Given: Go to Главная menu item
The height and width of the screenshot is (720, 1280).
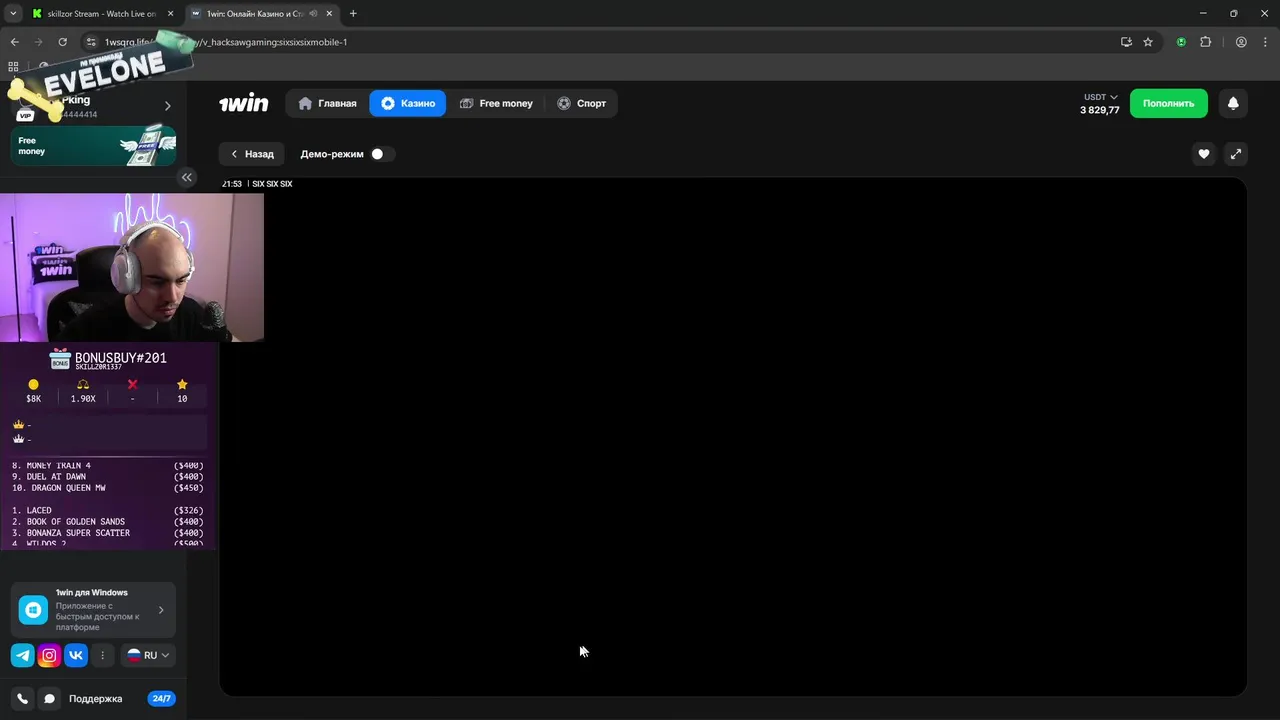Looking at the screenshot, I should [327, 103].
